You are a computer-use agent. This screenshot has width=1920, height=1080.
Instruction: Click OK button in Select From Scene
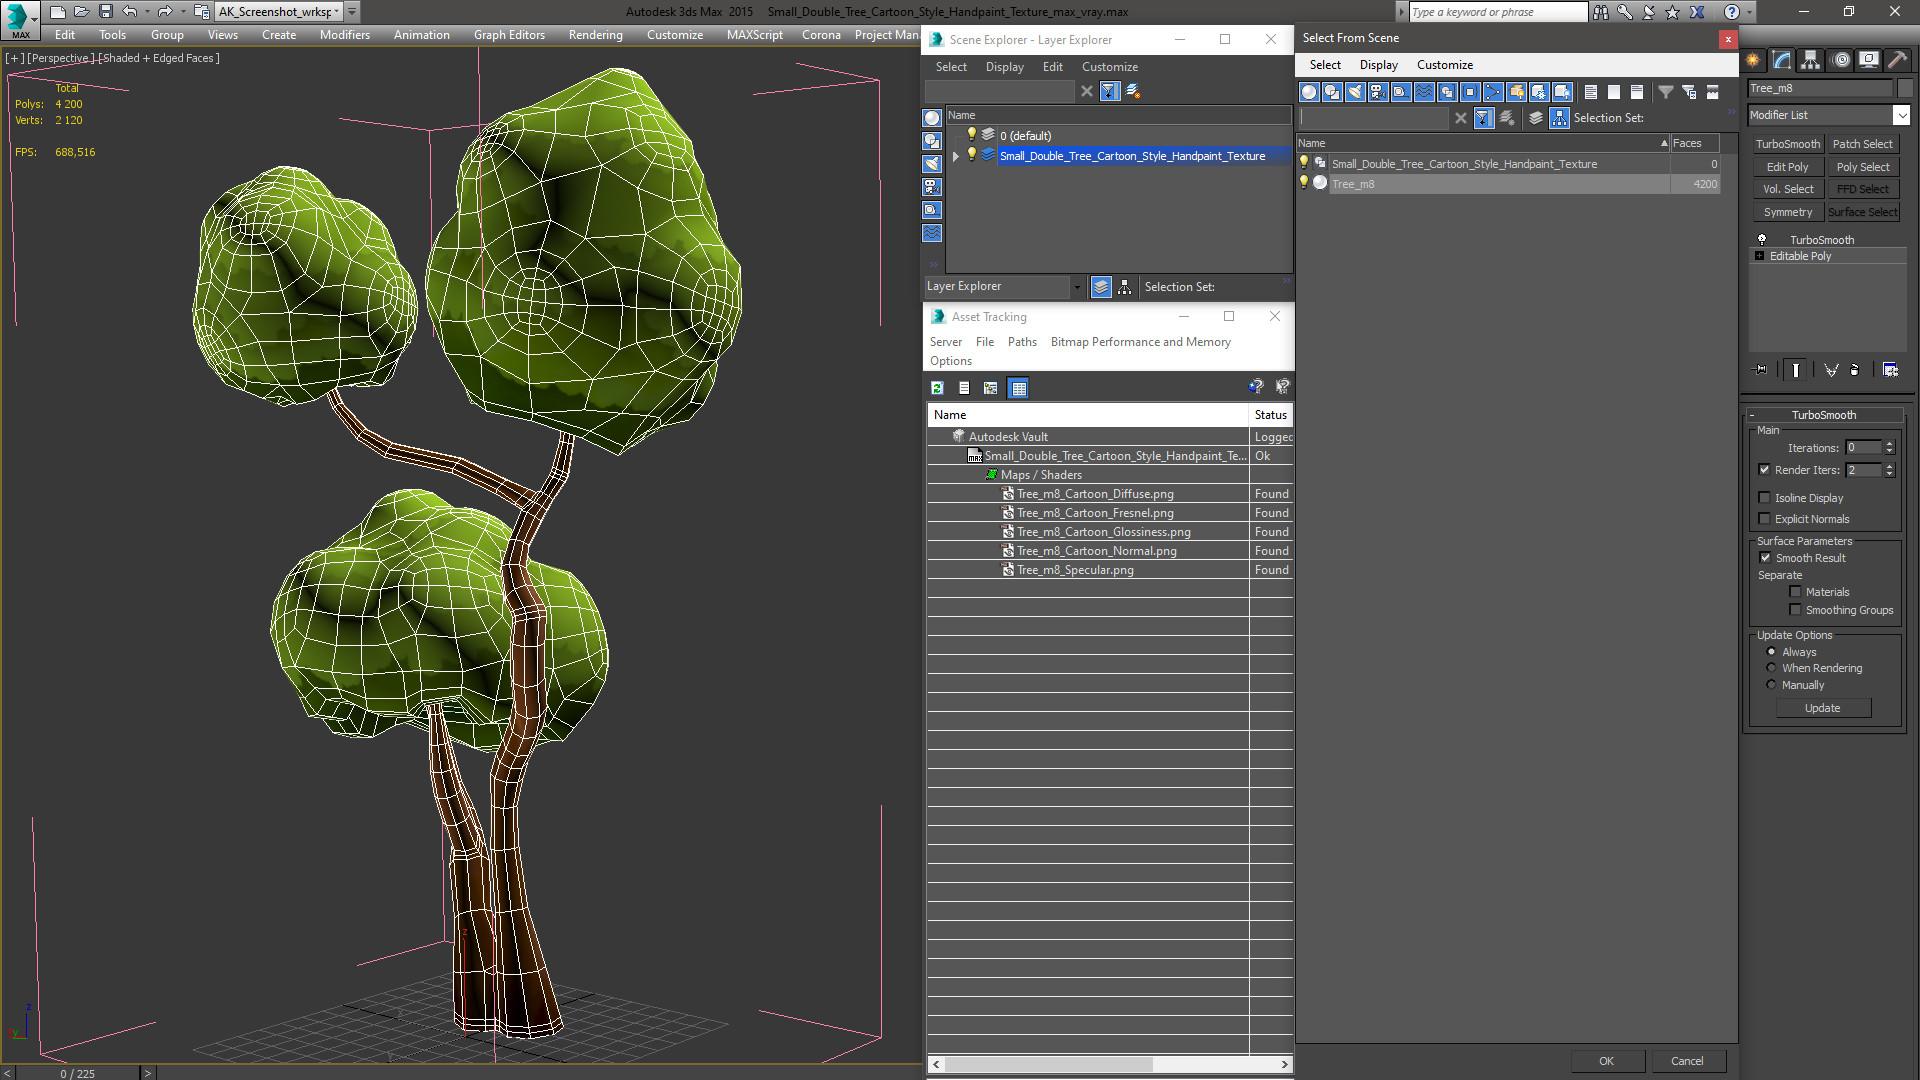[1606, 1061]
